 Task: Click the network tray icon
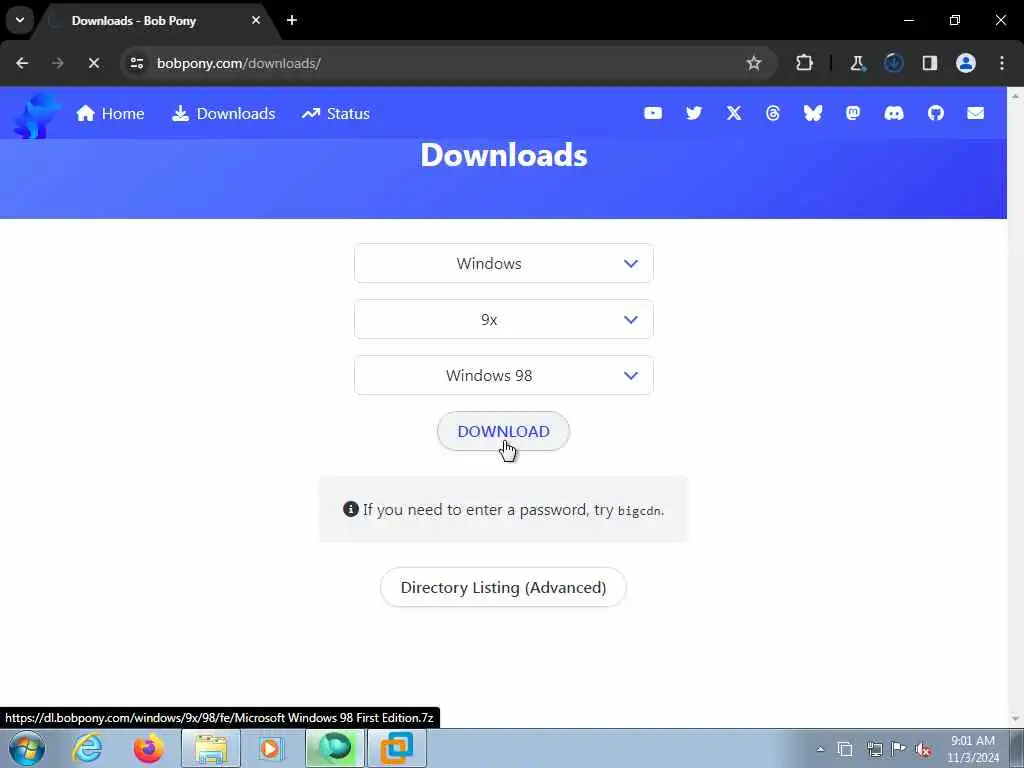pos(874,749)
